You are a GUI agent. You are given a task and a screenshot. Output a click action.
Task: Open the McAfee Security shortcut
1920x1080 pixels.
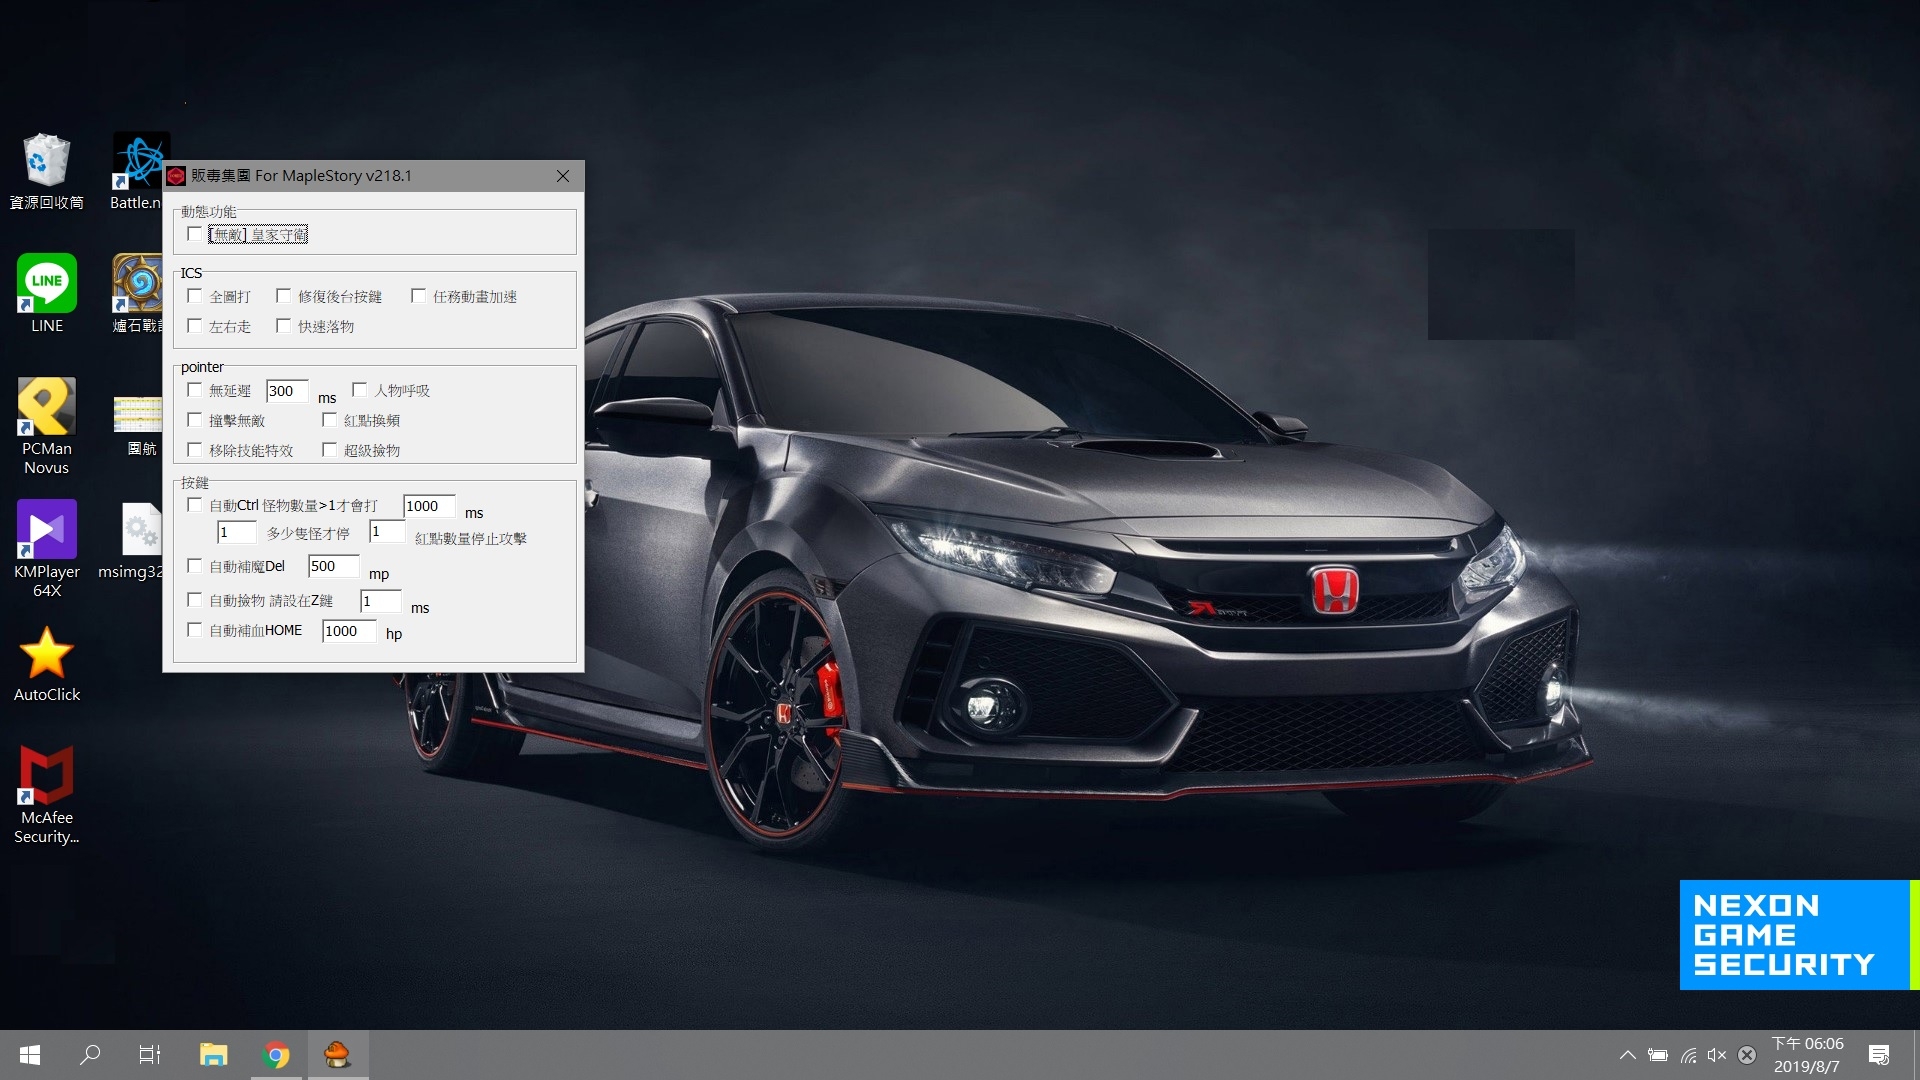pos(46,776)
